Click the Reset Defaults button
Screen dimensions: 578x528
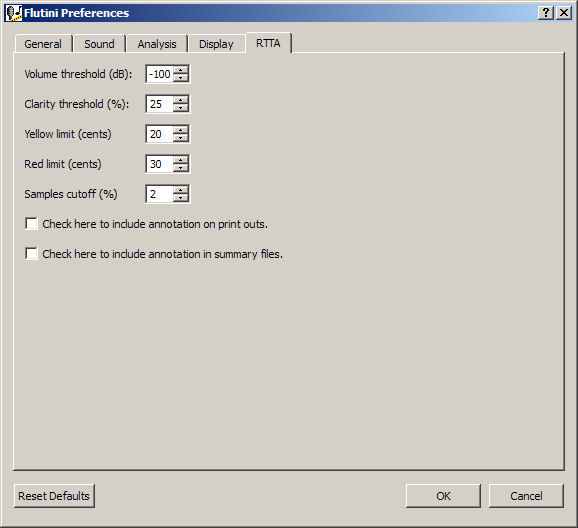pos(54,496)
